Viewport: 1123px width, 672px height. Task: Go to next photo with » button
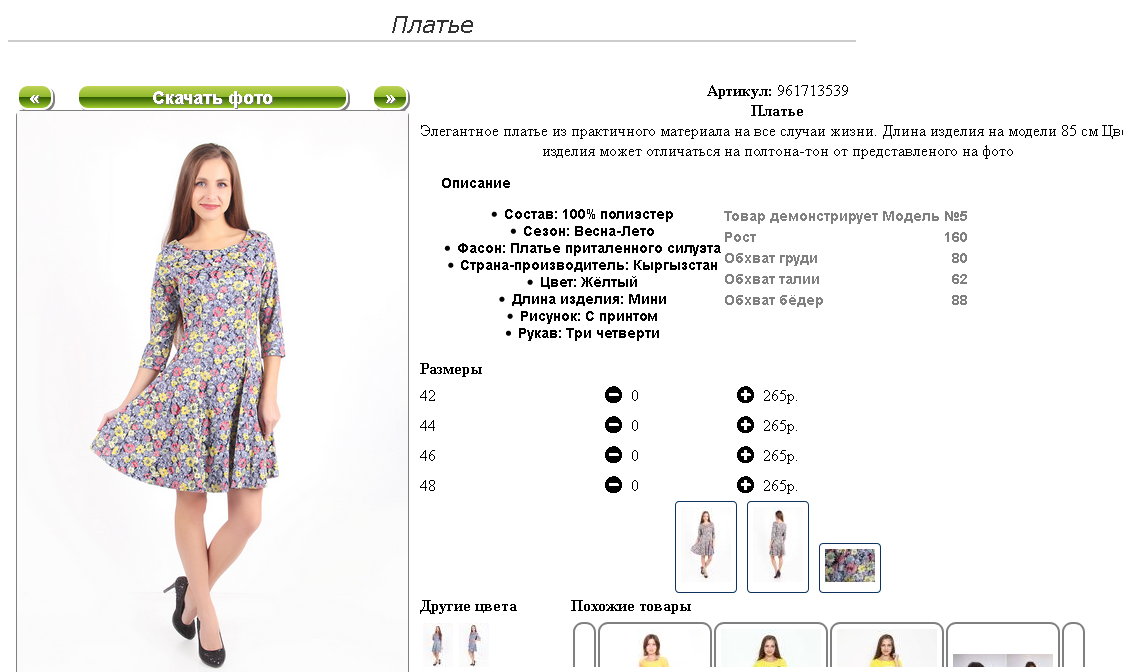[x=390, y=97]
